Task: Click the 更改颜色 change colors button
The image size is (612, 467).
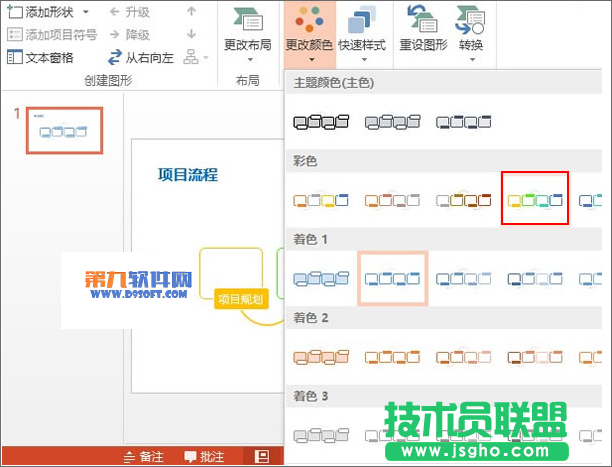Action: [309, 35]
